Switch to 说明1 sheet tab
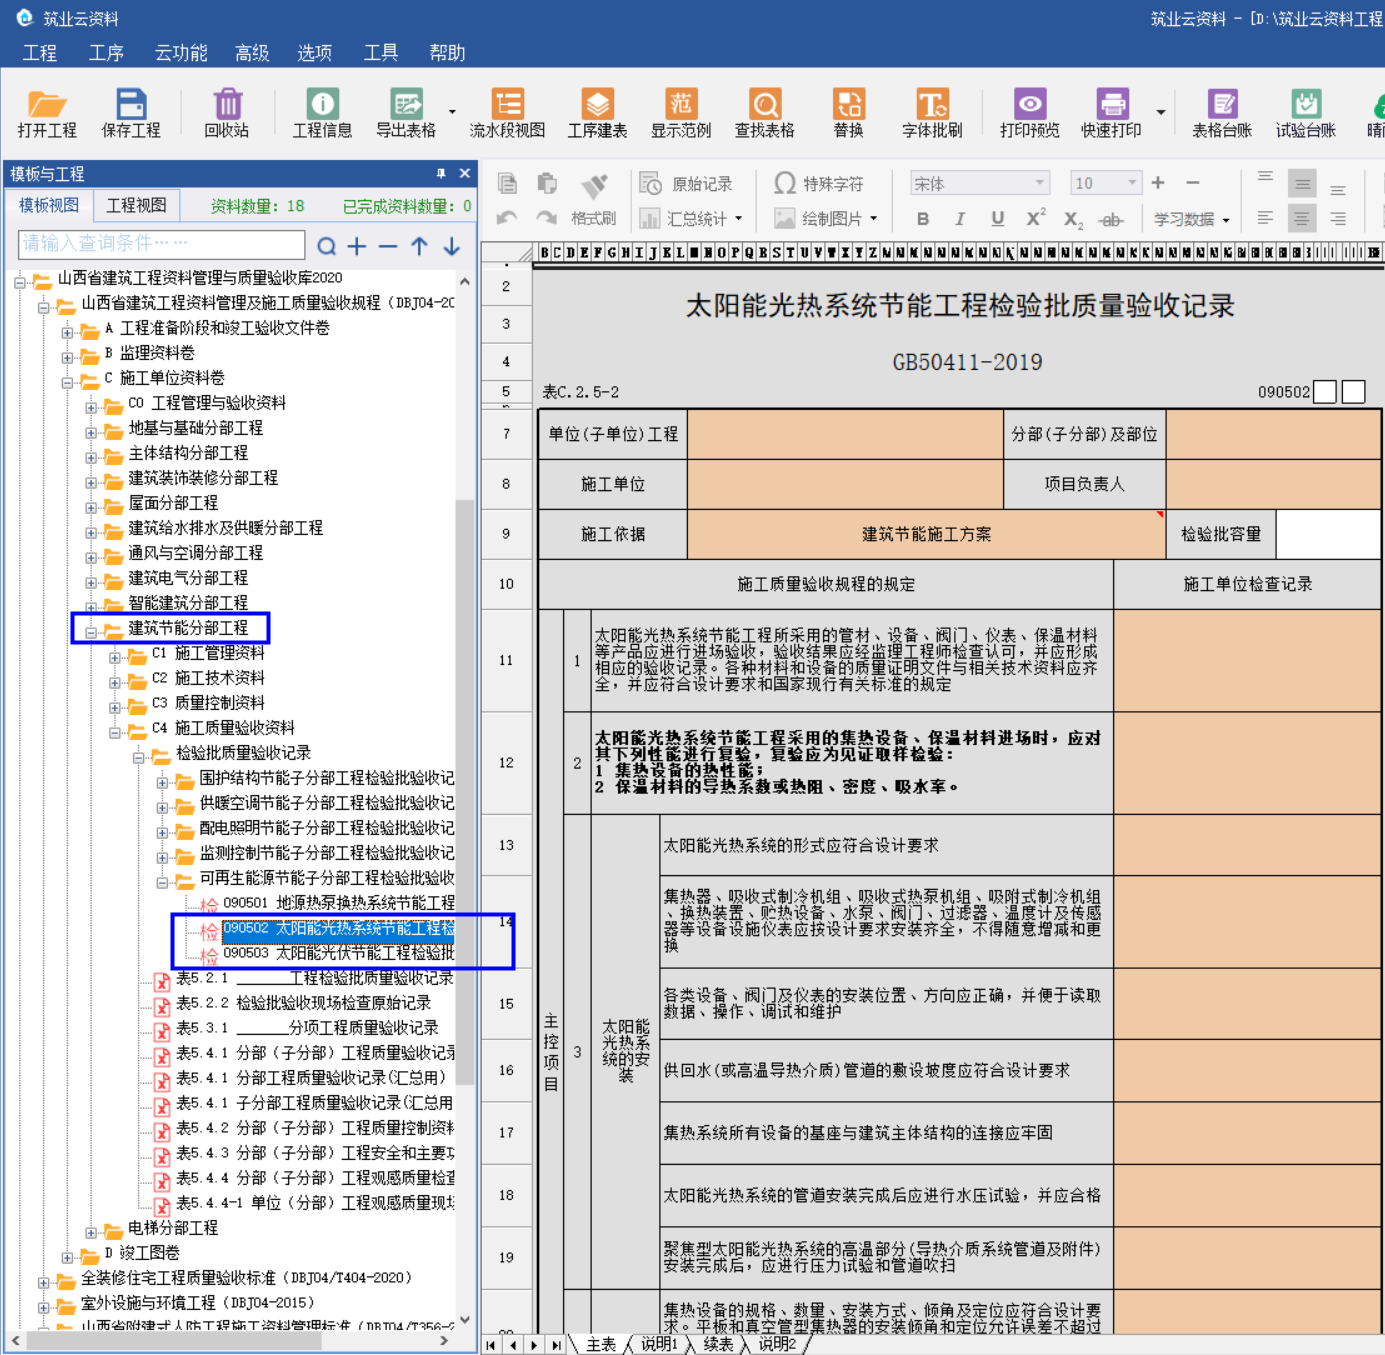This screenshot has width=1385, height=1355. click(659, 1344)
